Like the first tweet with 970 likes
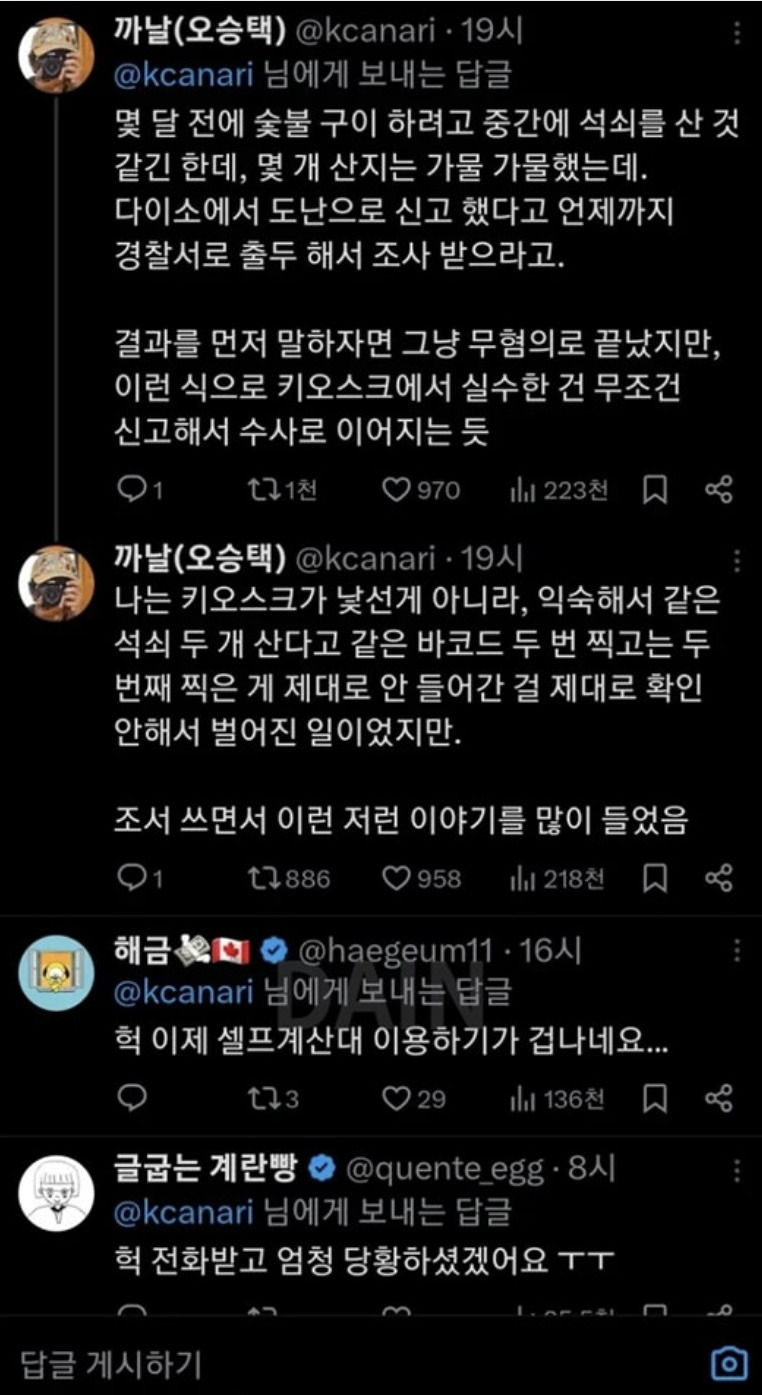 pos(398,489)
